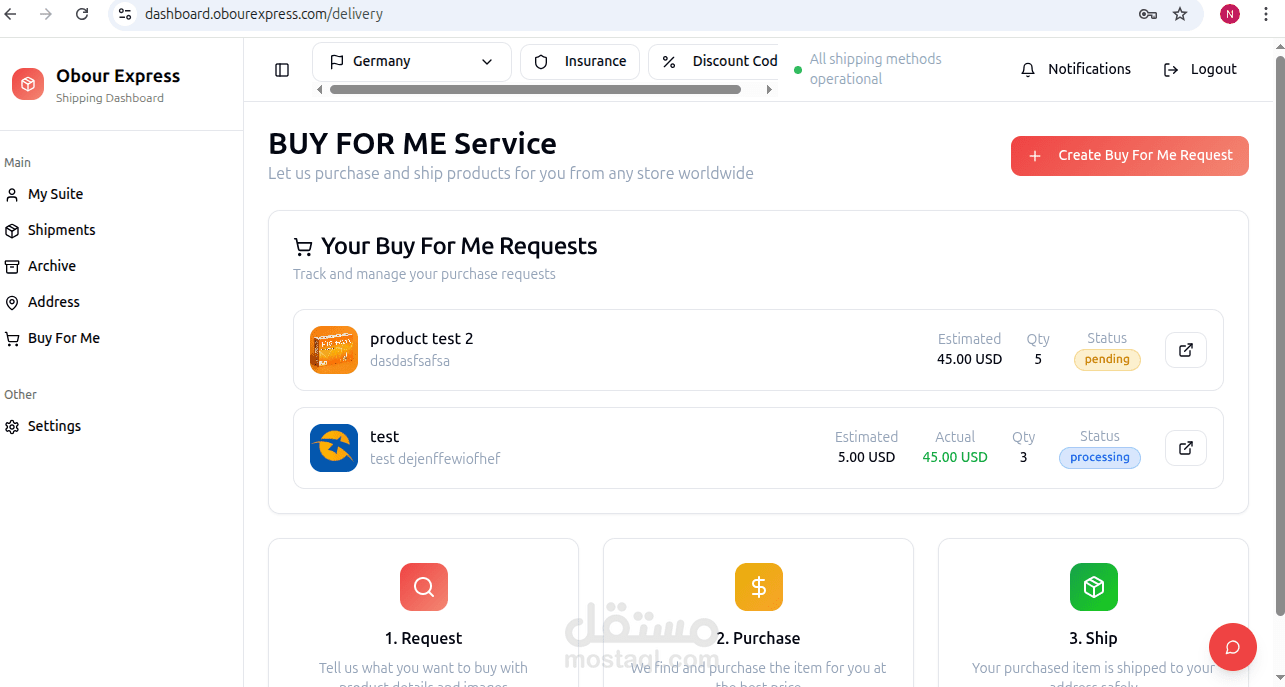Open the chat support bubble
The image size is (1285, 687).
(x=1232, y=646)
